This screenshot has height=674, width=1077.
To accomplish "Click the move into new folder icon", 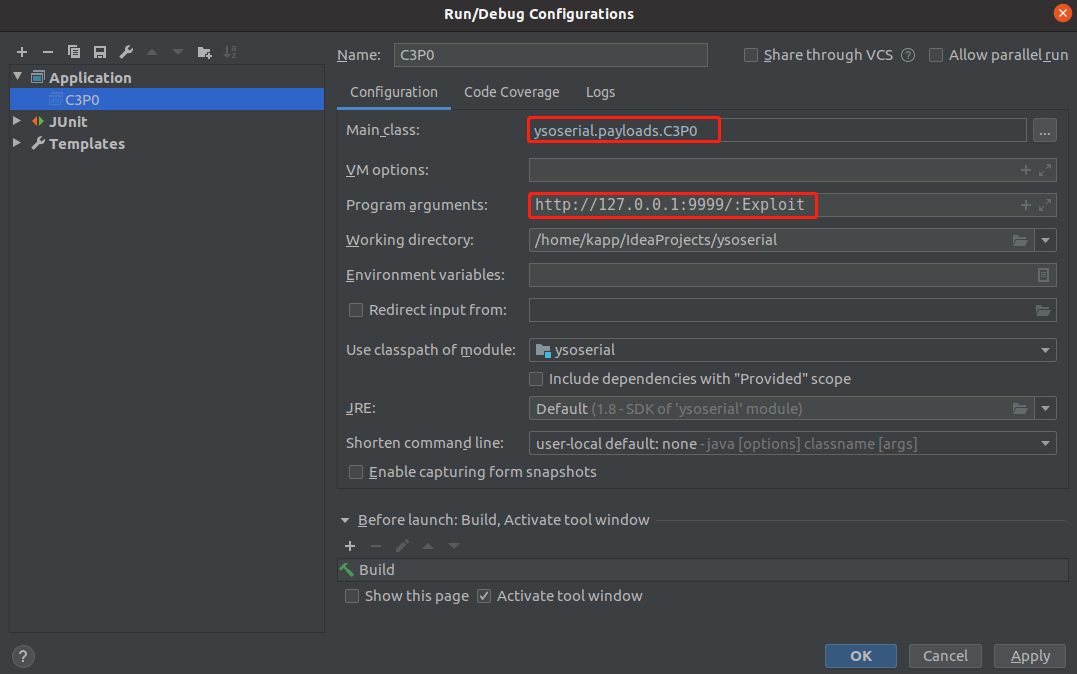I will pos(205,52).
